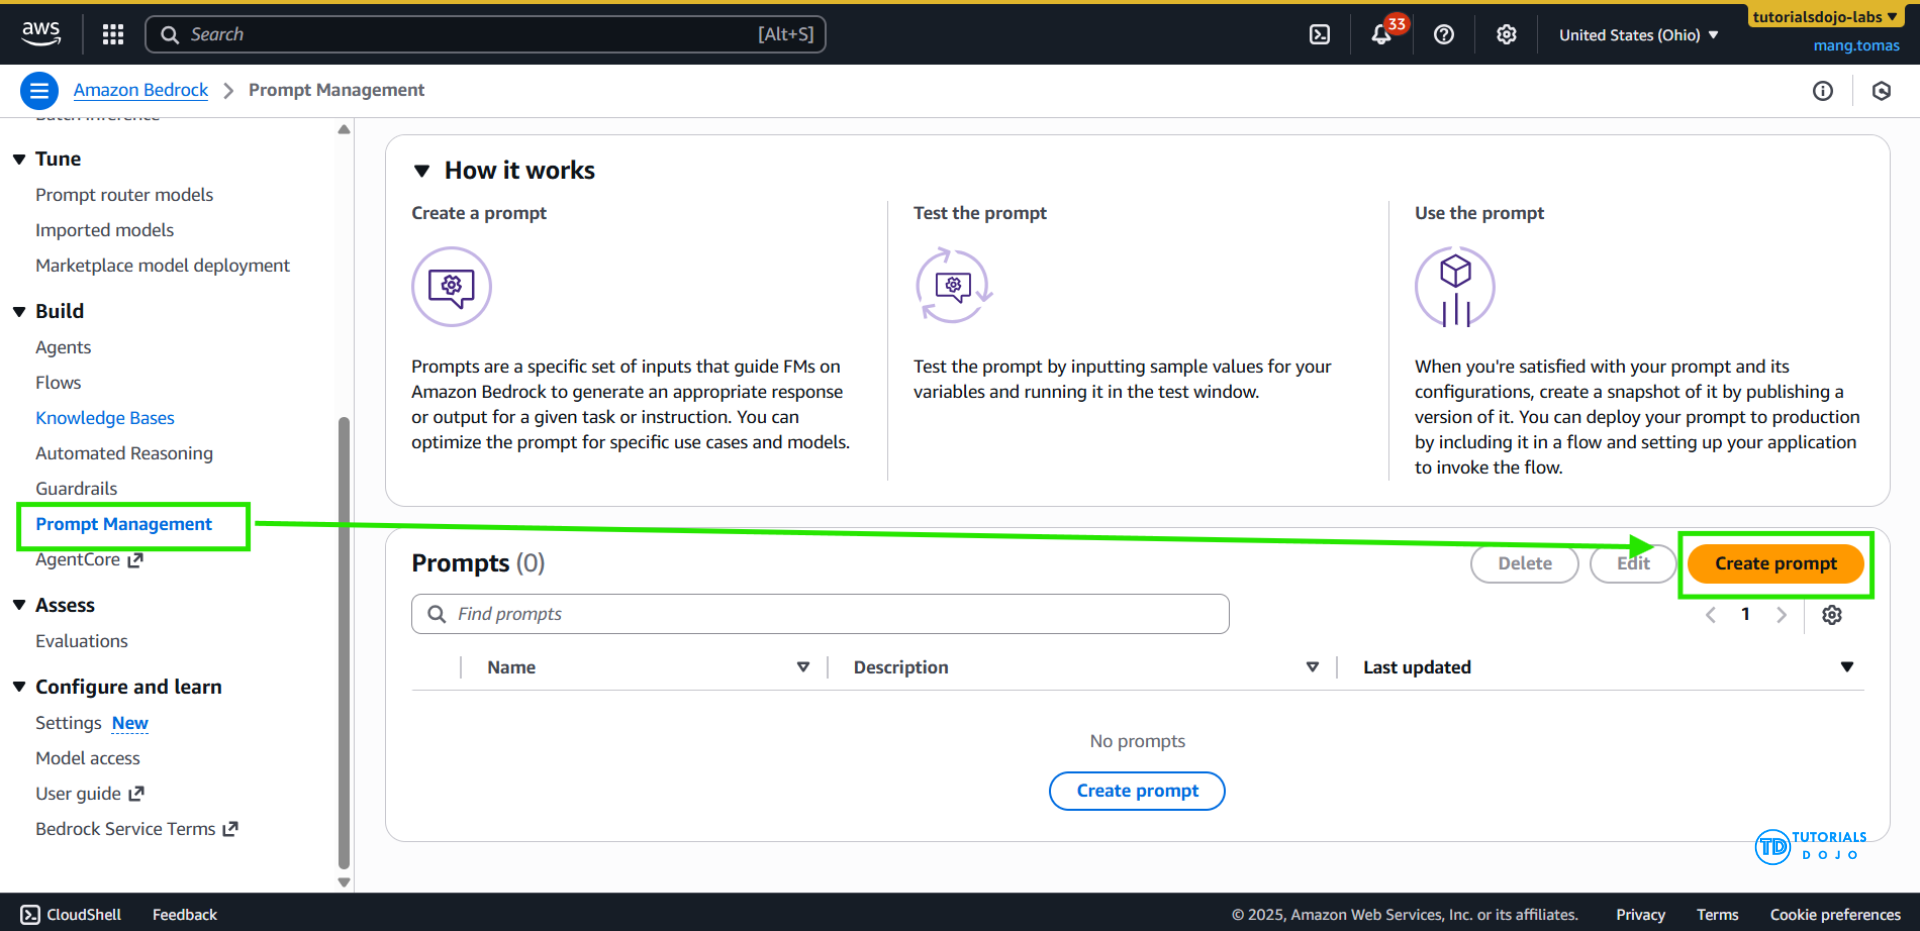This screenshot has height=931, width=1920.
Task: Click the AWS logo
Action: pyautogui.click(x=41, y=33)
